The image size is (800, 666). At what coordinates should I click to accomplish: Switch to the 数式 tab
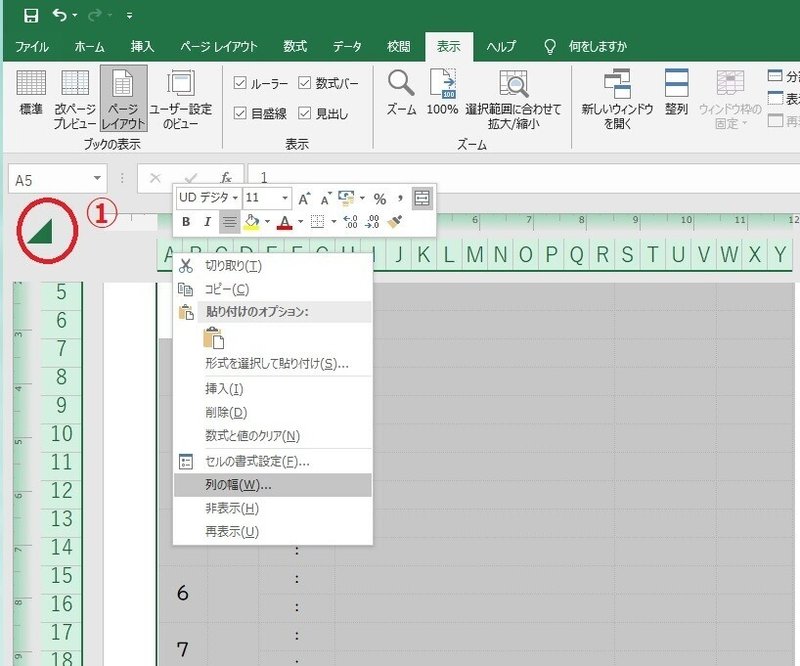pyautogui.click(x=295, y=47)
